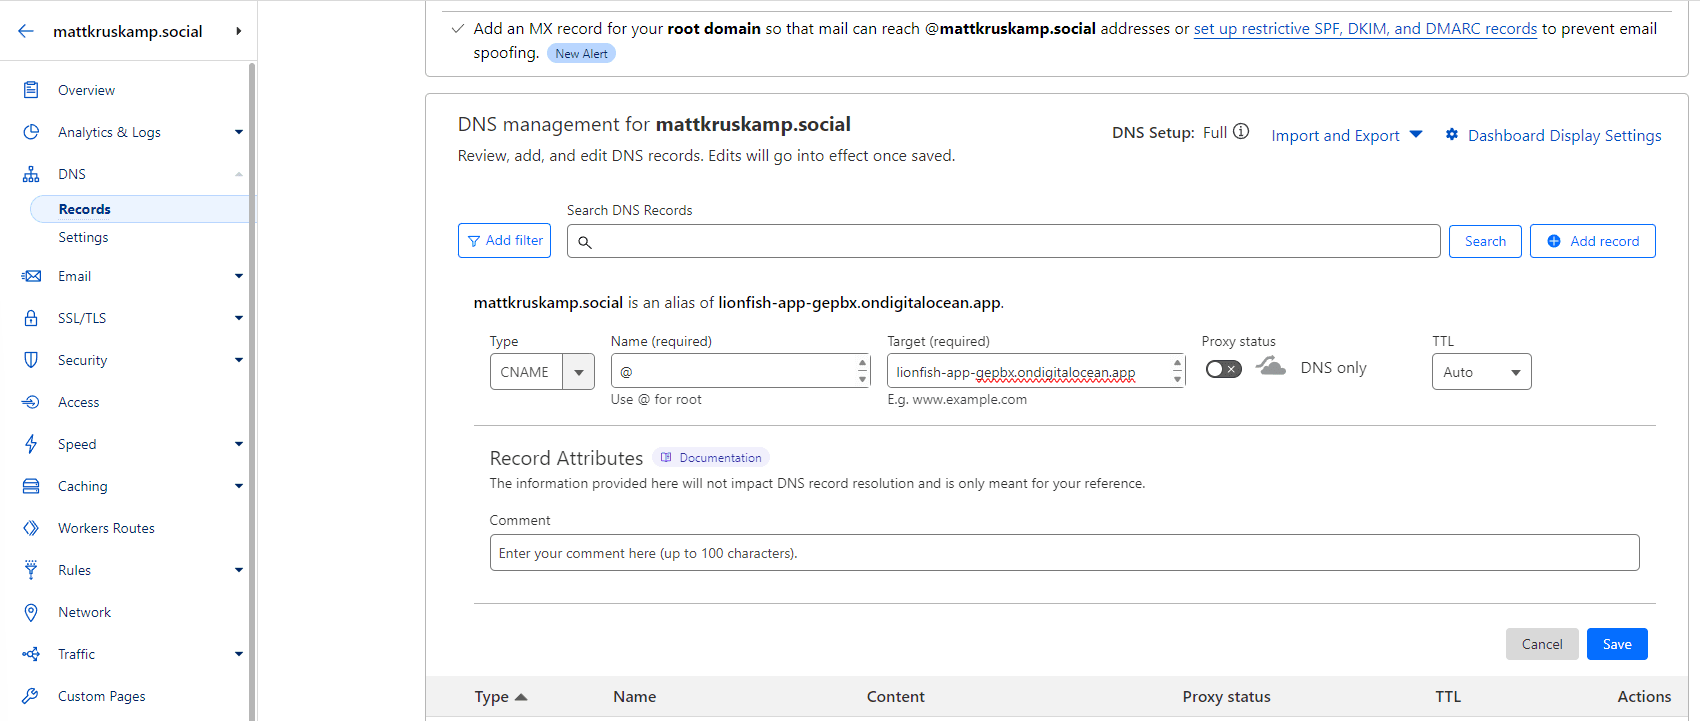Click the Workers Routes diamond icon
The image size is (1700, 721).
31,528
